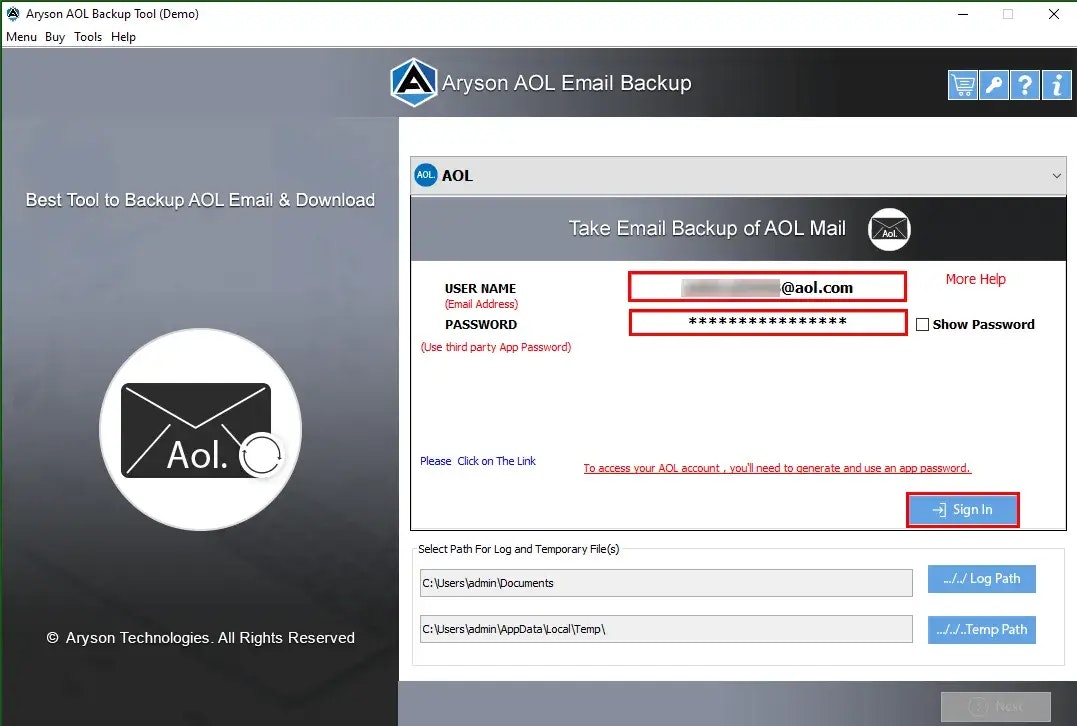1077x726 pixels.
Task: Click the USER NAME label
Action: click(480, 288)
